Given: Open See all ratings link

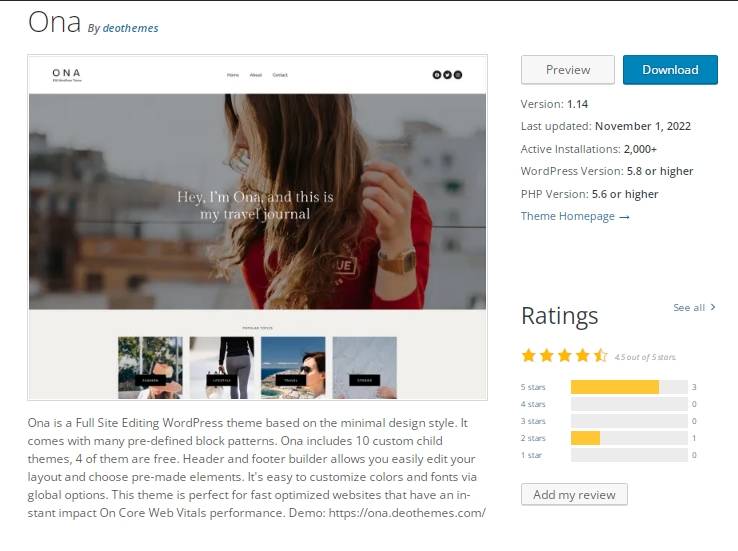Looking at the screenshot, I should click(x=694, y=307).
